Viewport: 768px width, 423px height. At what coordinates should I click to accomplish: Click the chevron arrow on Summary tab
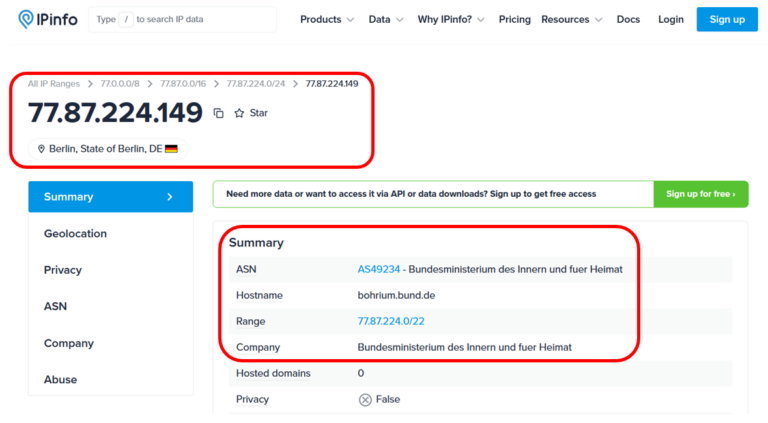(169, 197)
